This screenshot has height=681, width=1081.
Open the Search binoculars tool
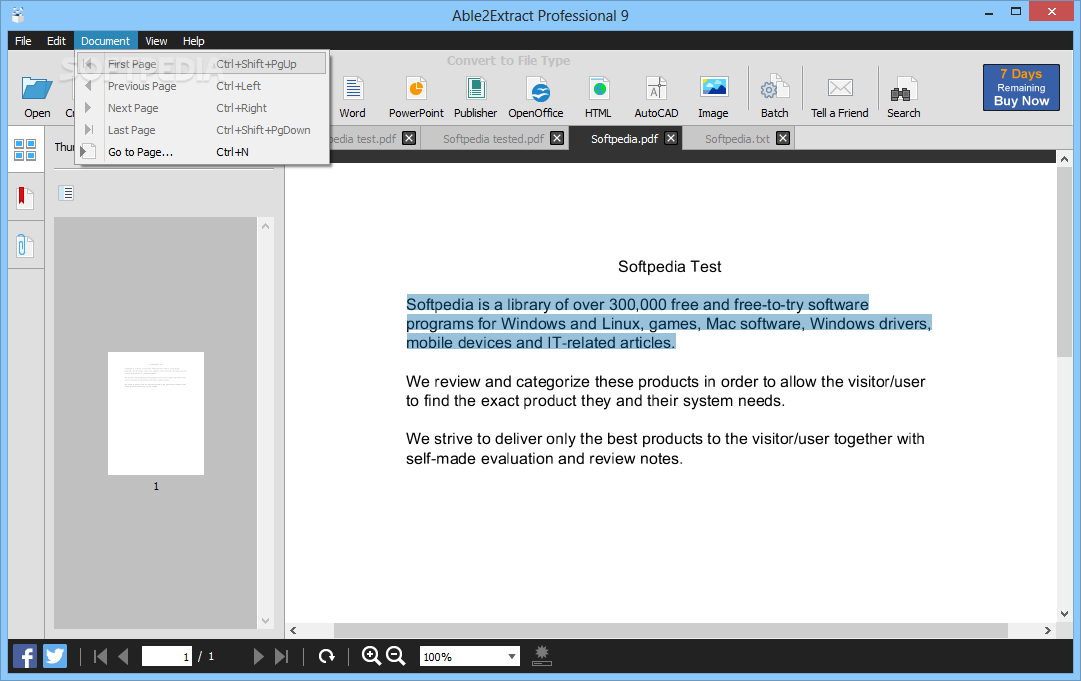click(903, 96)
